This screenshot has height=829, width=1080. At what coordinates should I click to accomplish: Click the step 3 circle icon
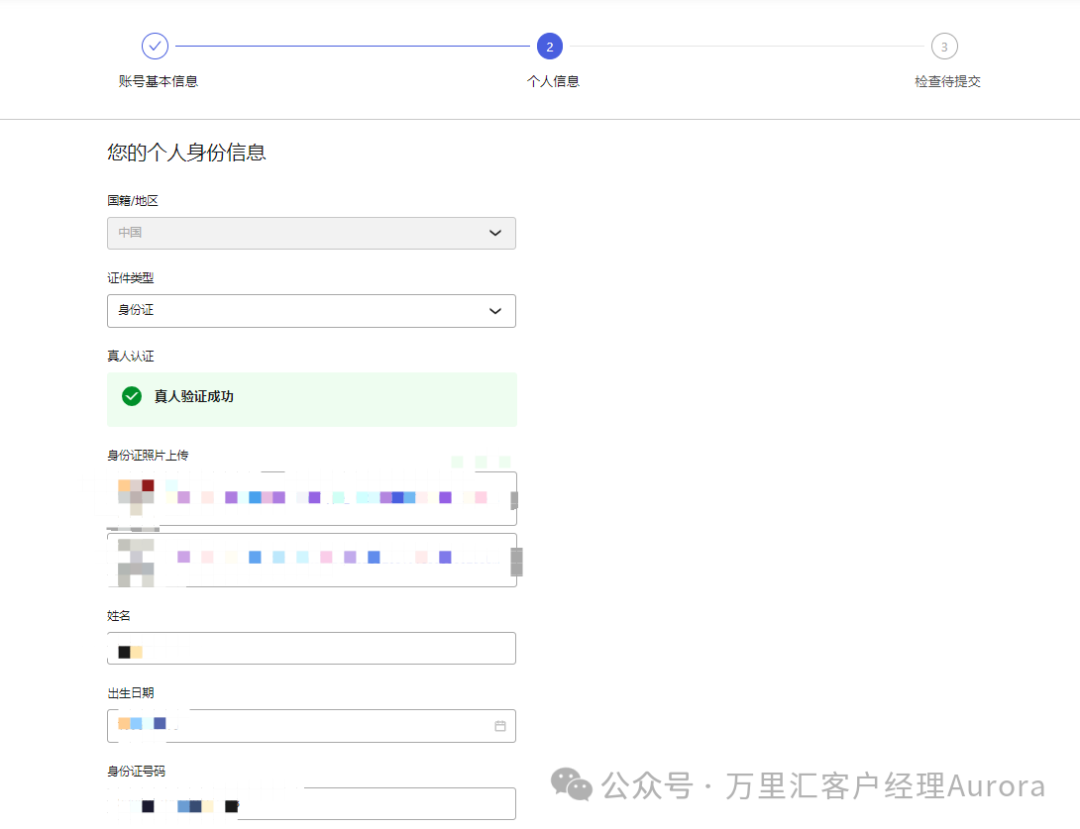click(945, 46)
